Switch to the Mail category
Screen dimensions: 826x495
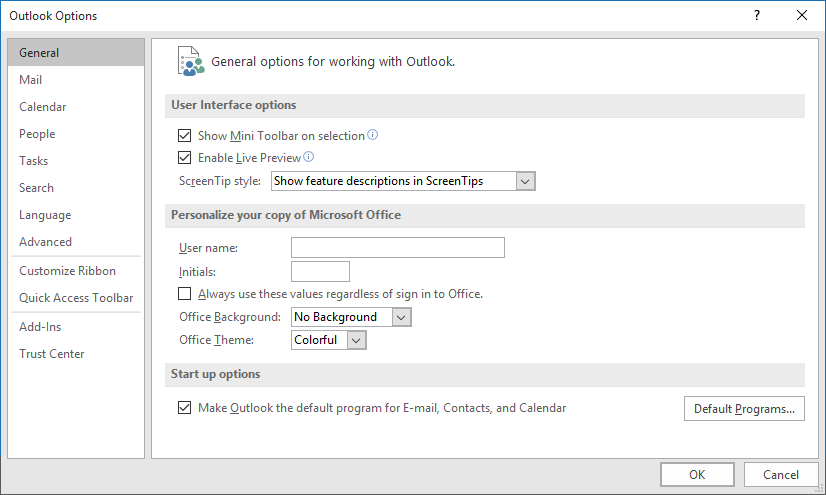tap(31, 80)
